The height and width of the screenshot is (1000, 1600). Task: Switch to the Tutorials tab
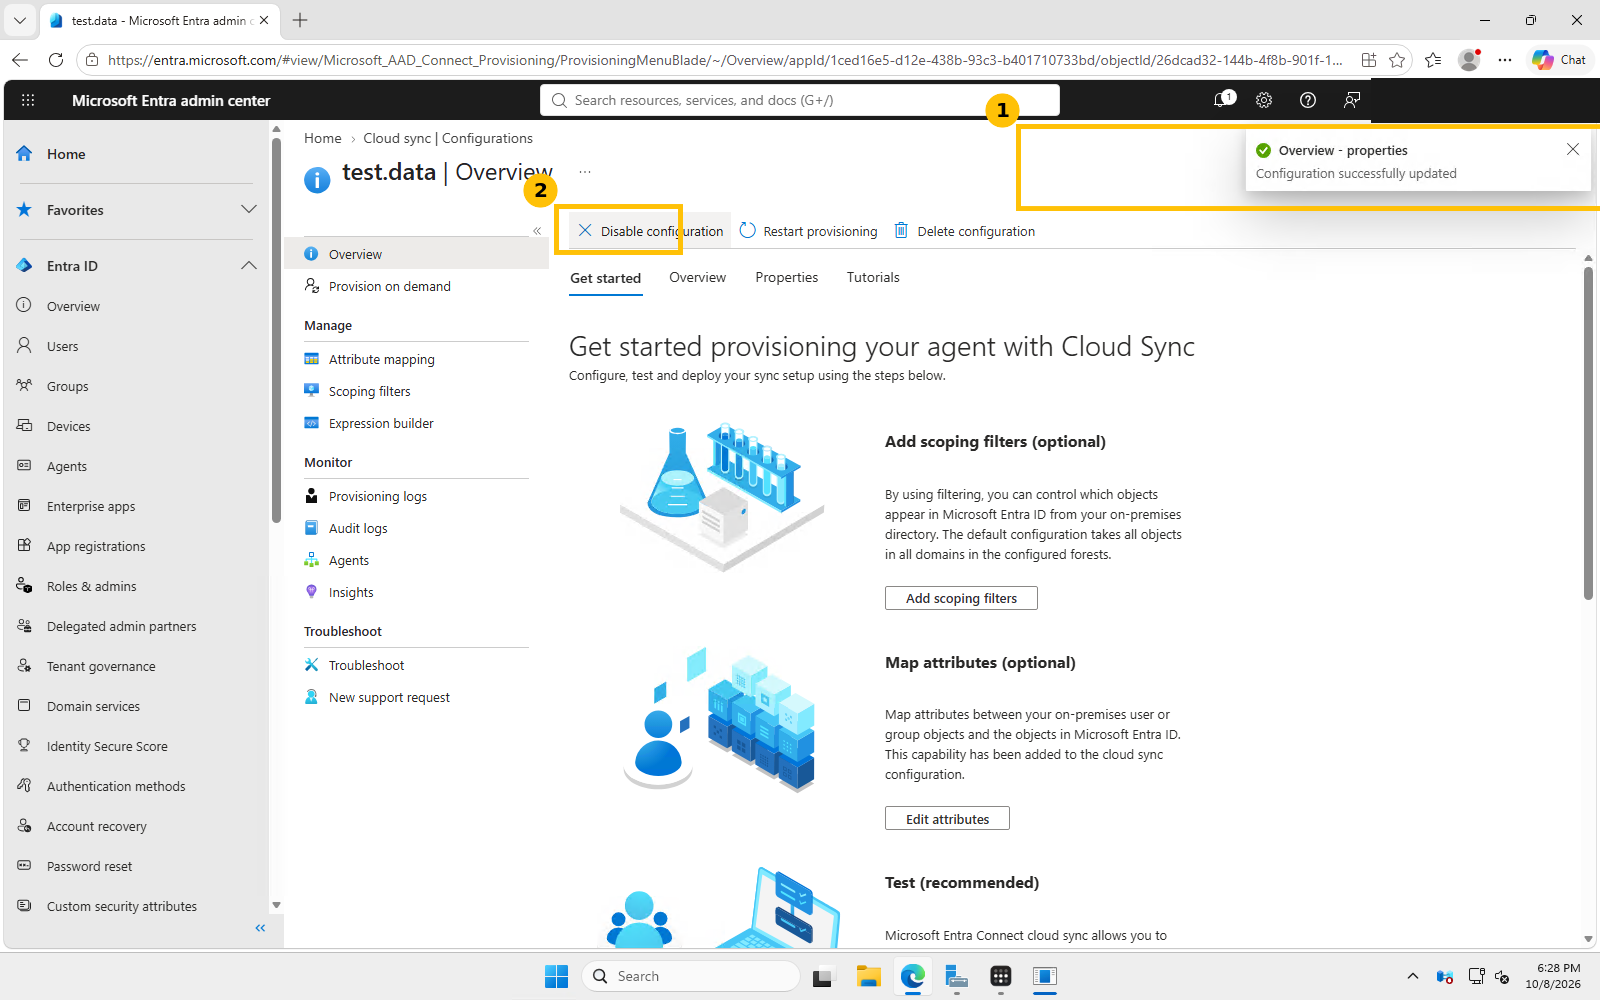point(873,277)
